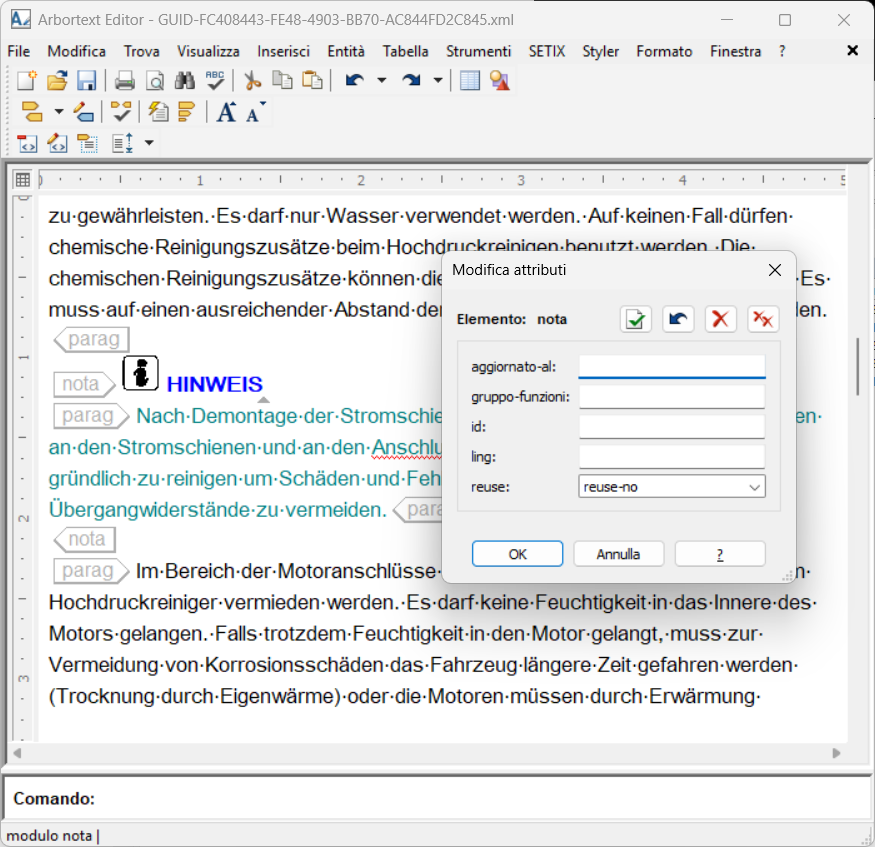Confirm the attribute dialog with OK

[x=517, y=554]
